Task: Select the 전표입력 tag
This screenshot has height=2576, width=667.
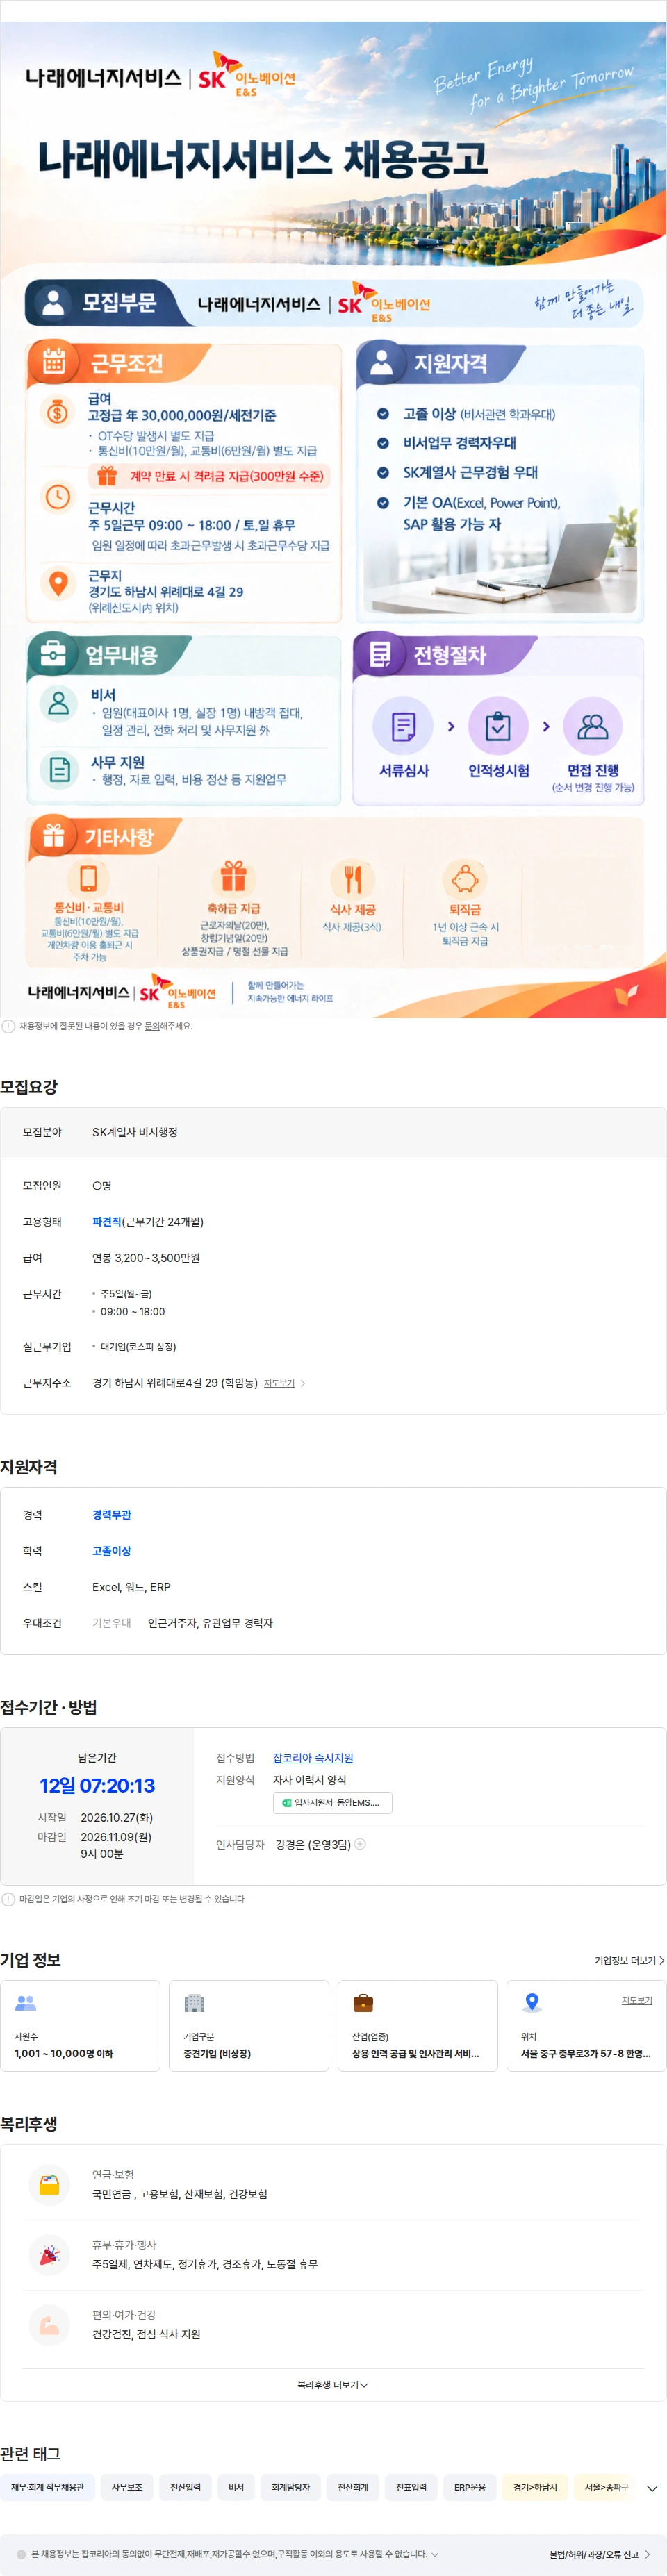Action: pyautogui.click(x=411, y=2487)
